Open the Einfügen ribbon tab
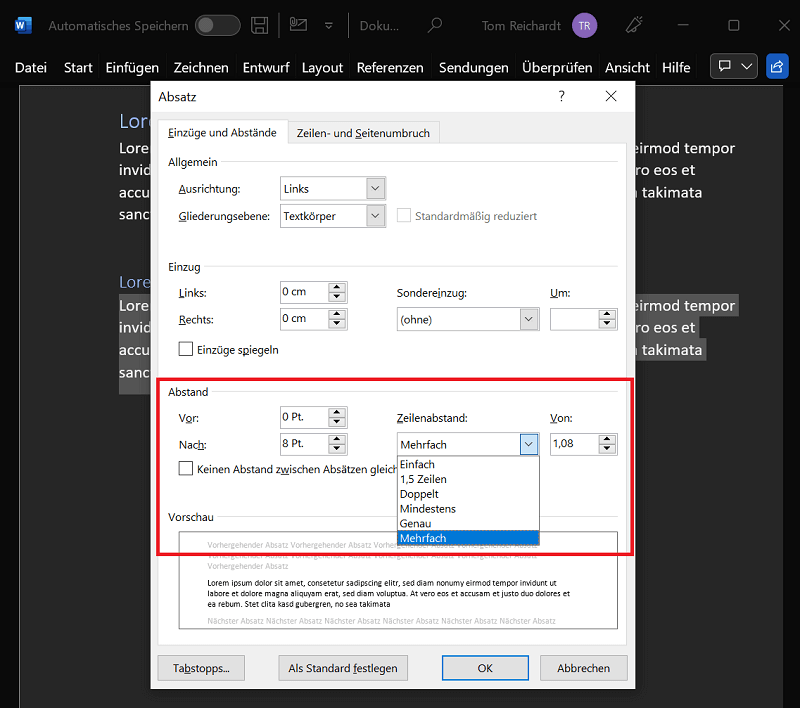The width and height of the screenshot is (800, 708). point(132,67)
